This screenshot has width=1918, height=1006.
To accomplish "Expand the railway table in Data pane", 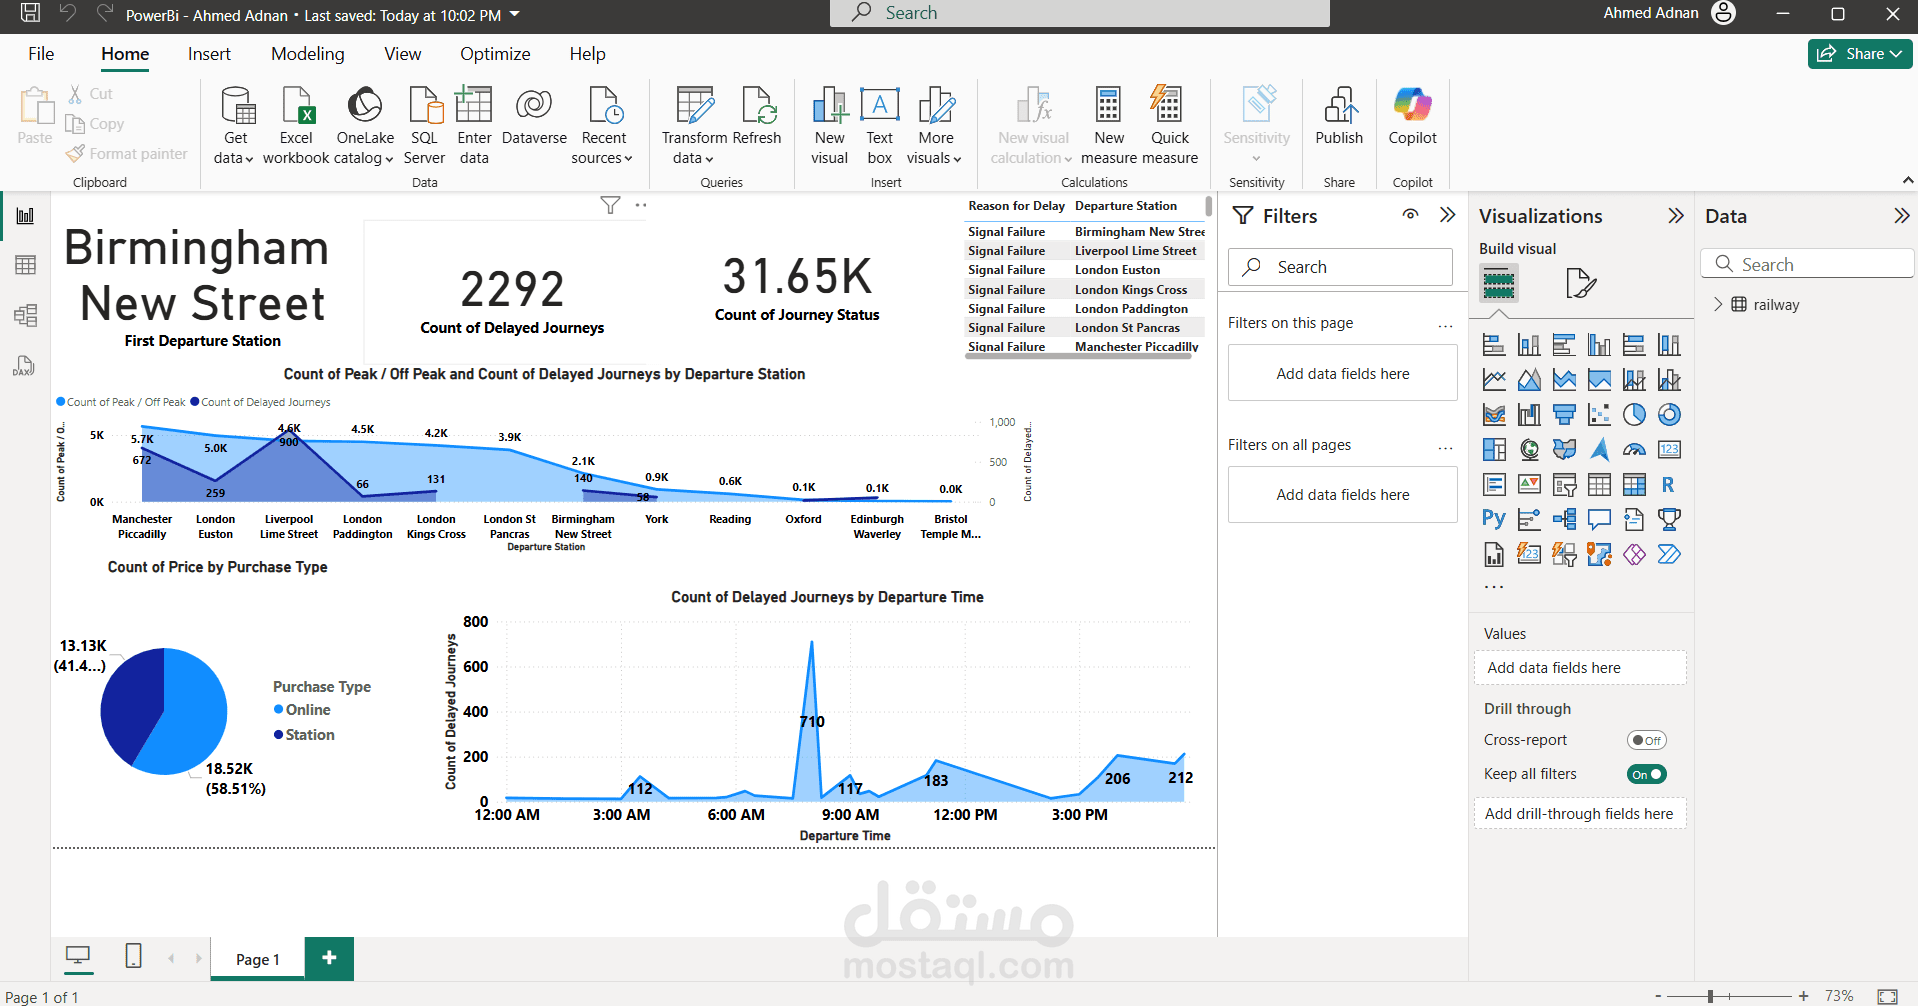I will pyautogui.click(x=1718, y=304).
